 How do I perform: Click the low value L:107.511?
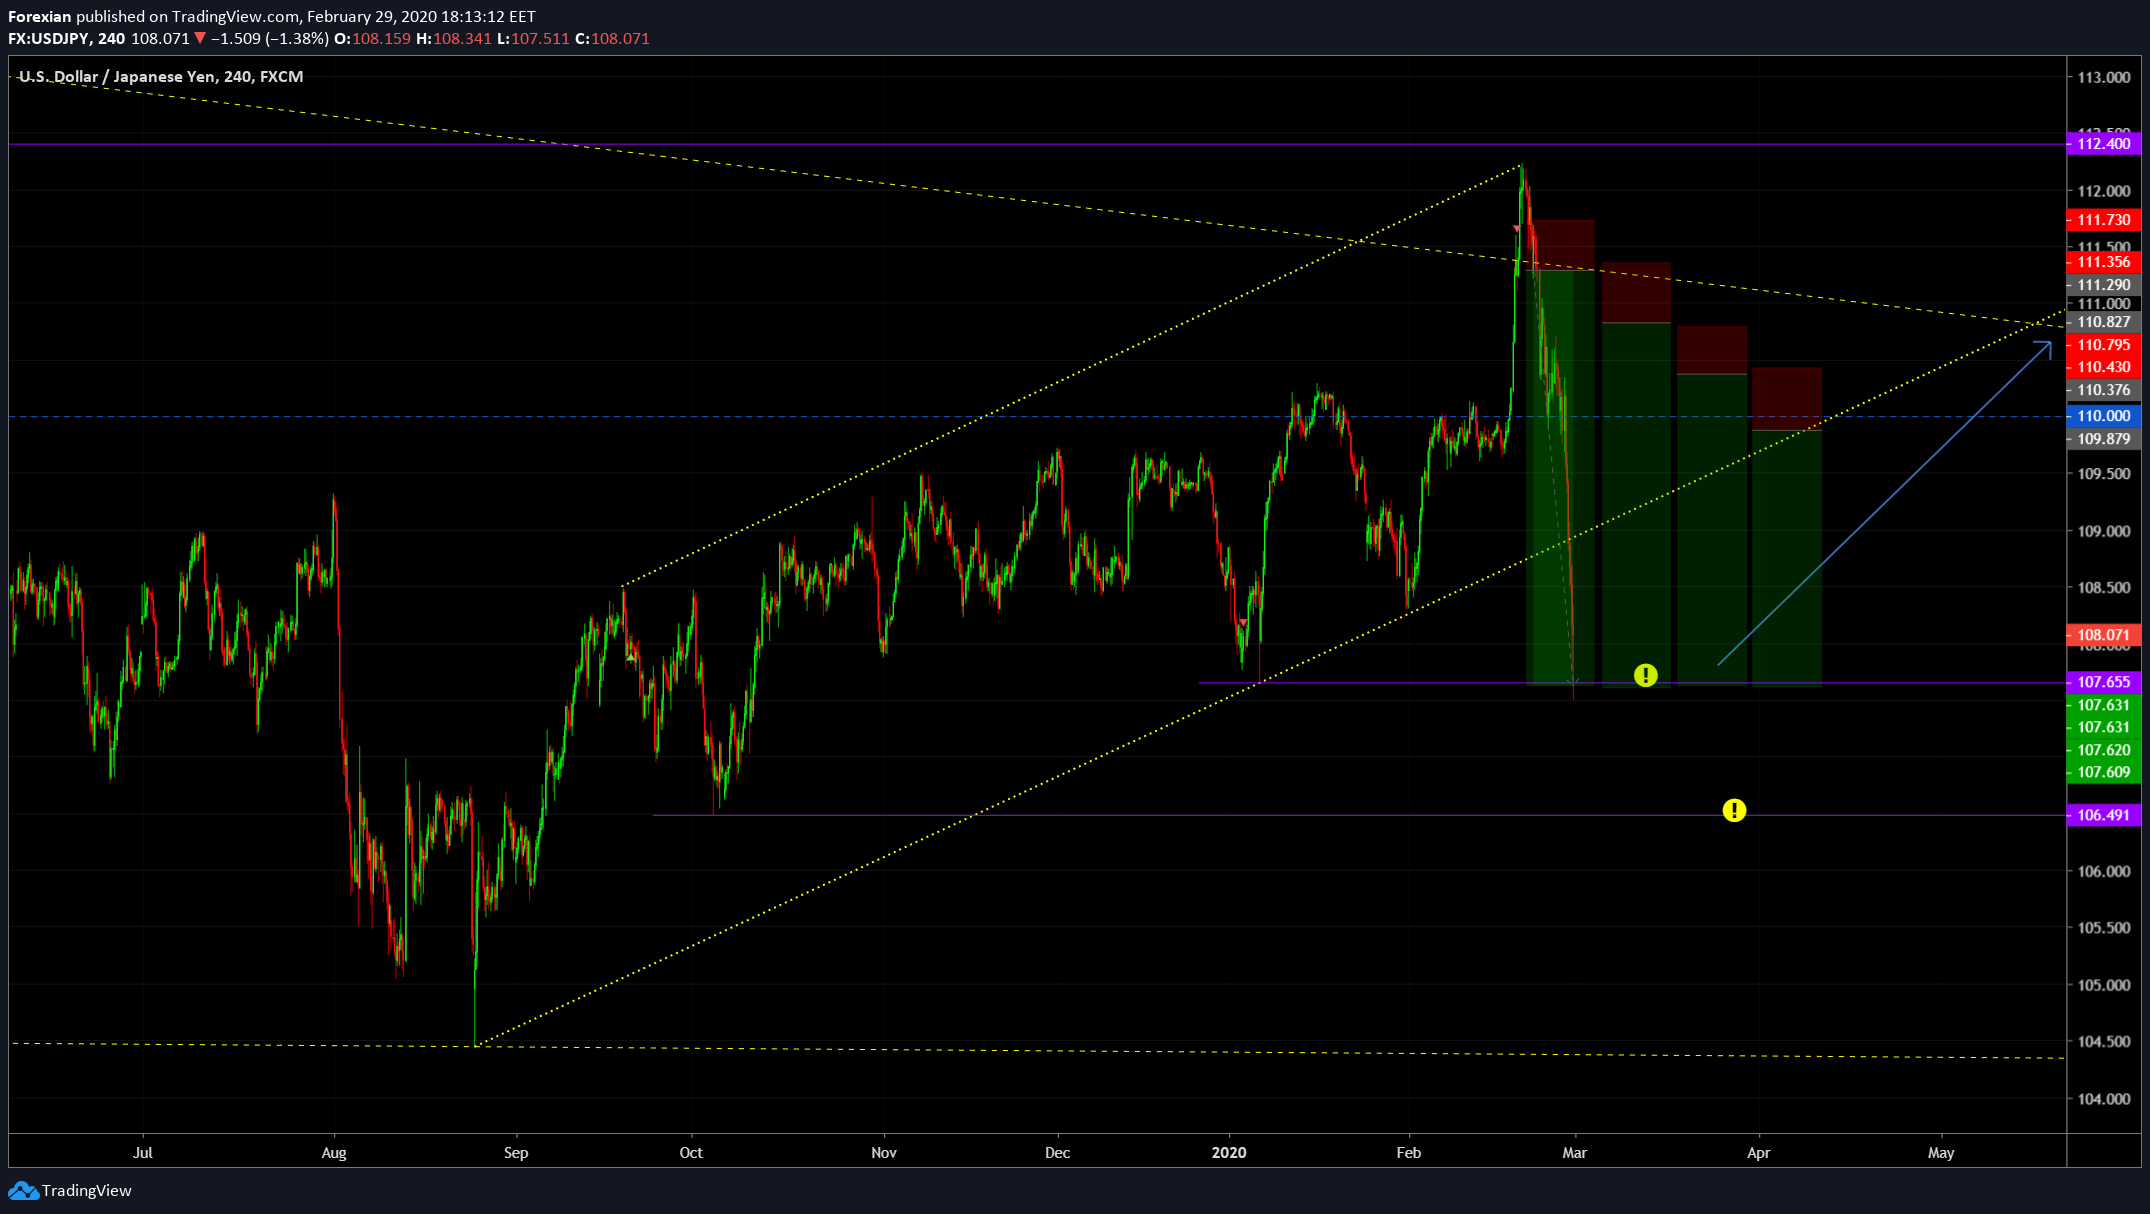click(533, 38)
